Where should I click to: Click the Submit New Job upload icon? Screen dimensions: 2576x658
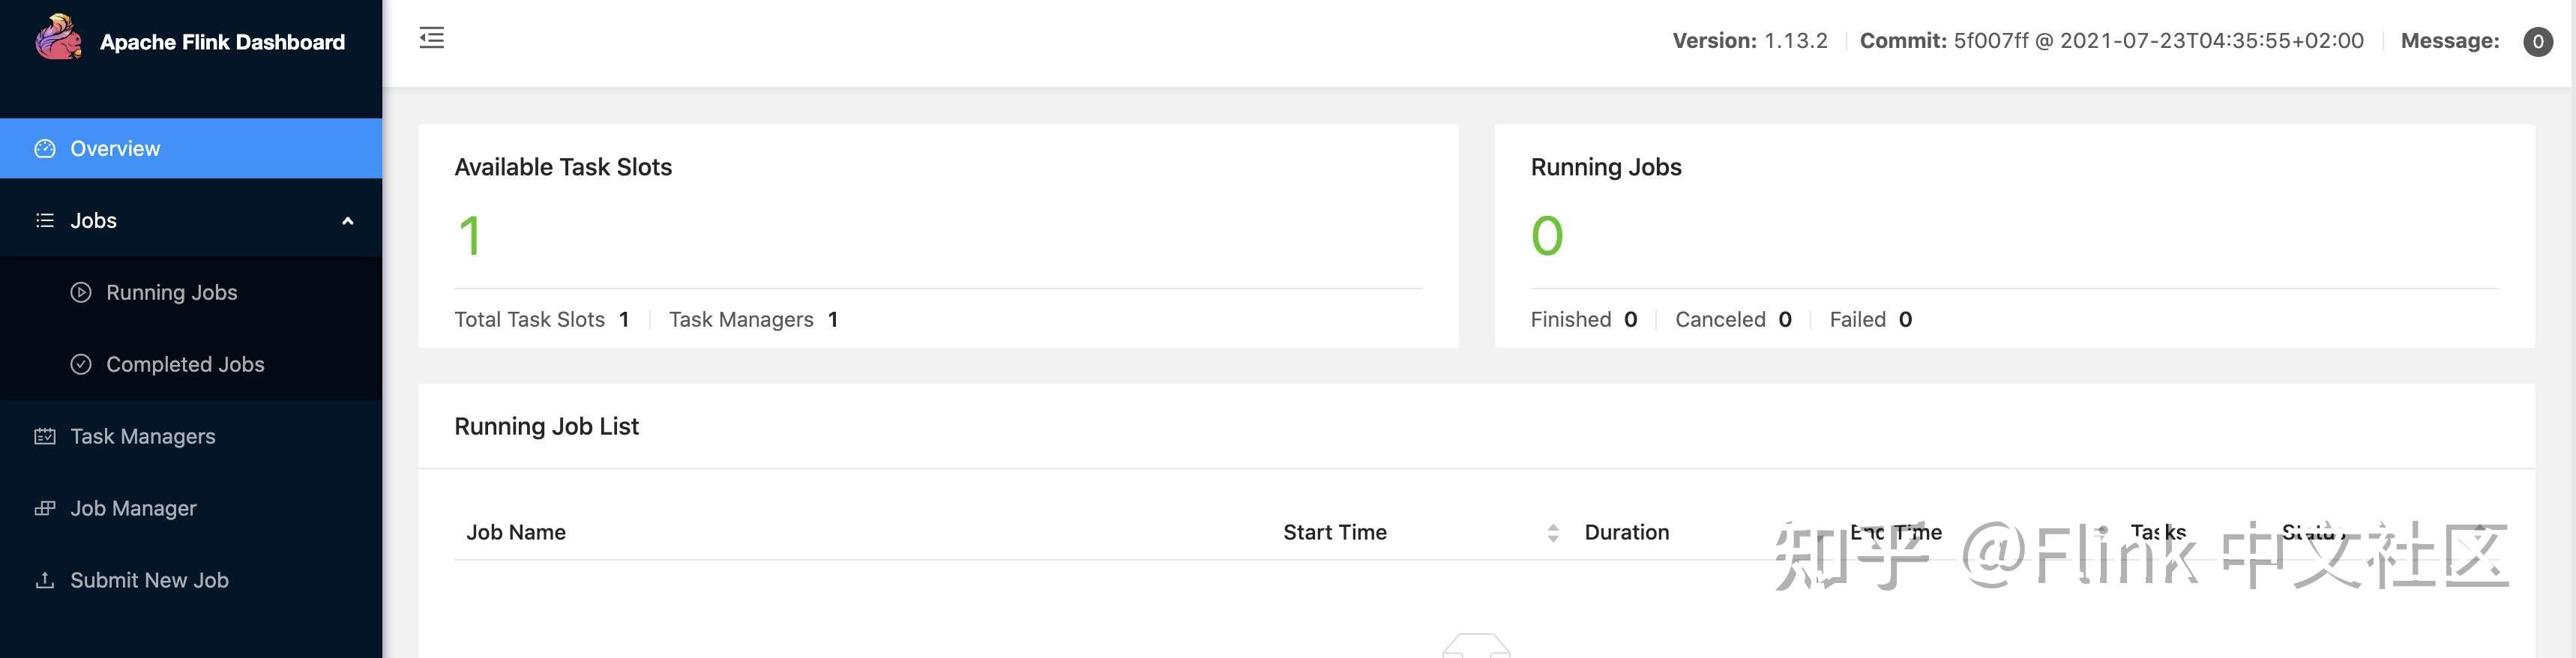coord(45,581)
